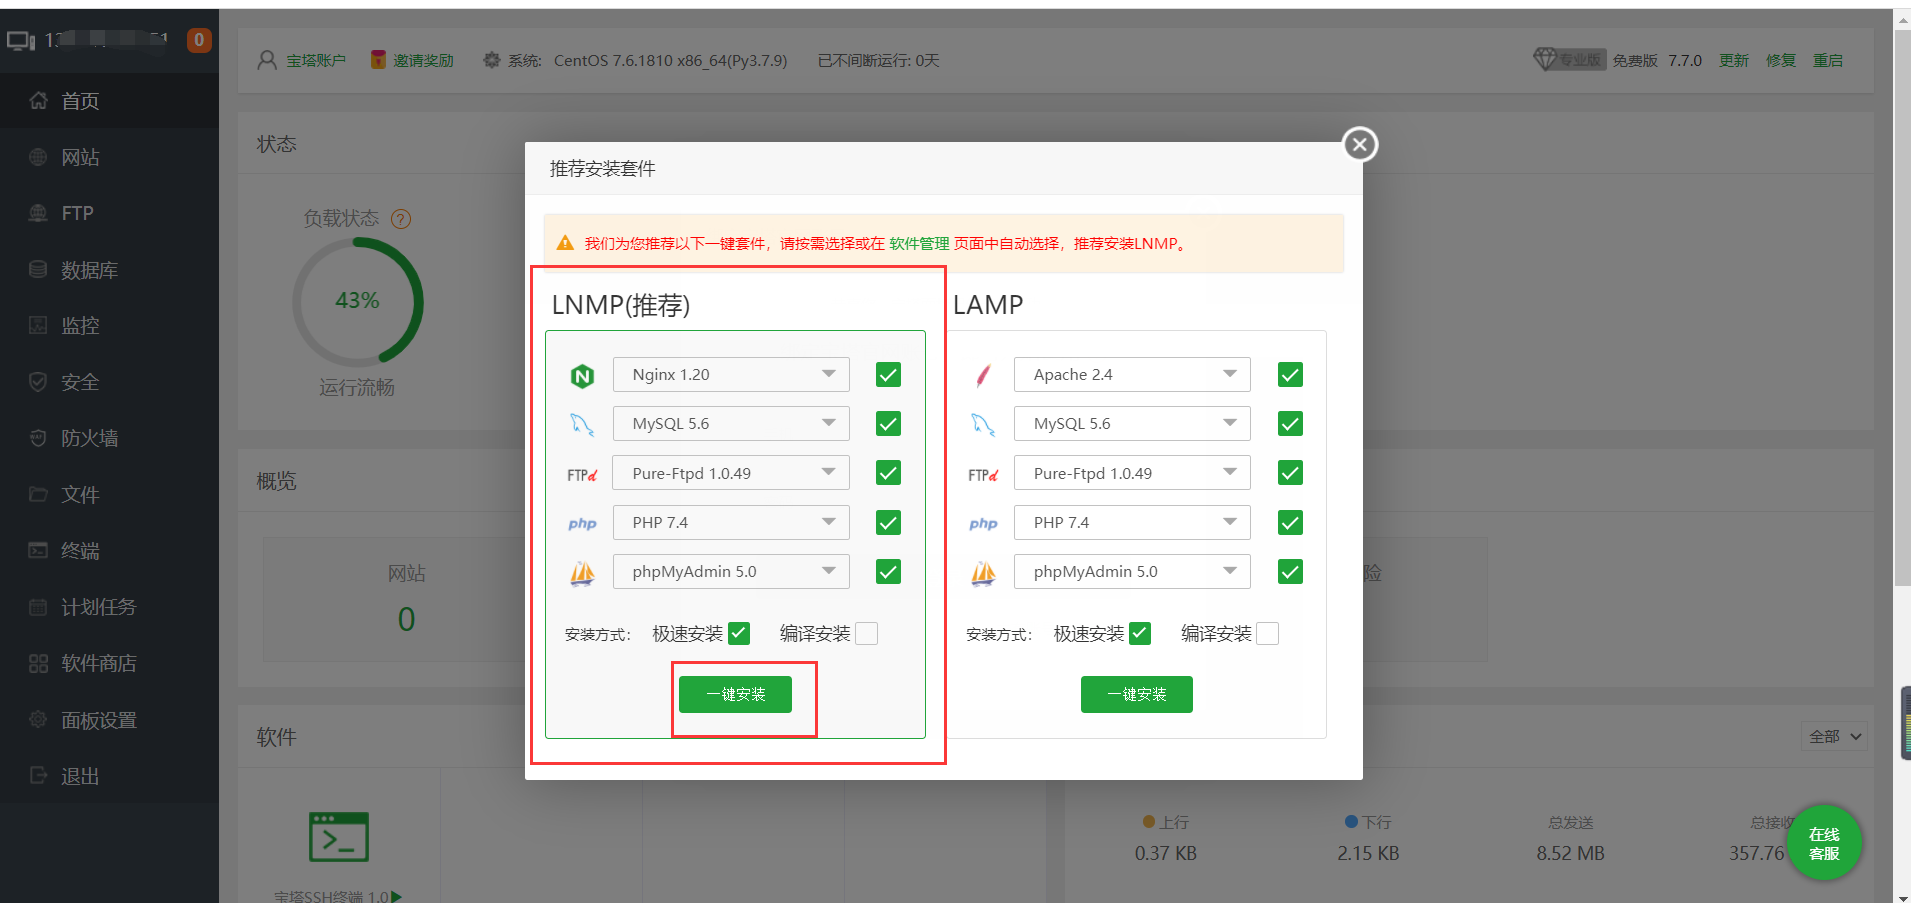This screenshot has height=903, width=1911.
Task: Open the LNMP phpMyAdmin 5.0 dropdown
Action: (731, 572)
